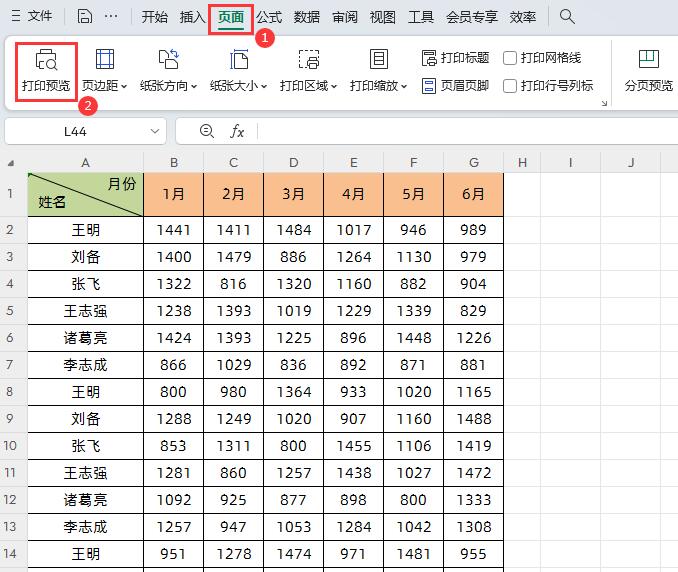Click the Select All corner triangle
Image resolution: width=678 pixels, height=572 pixels.
click(x=11, y=163)
